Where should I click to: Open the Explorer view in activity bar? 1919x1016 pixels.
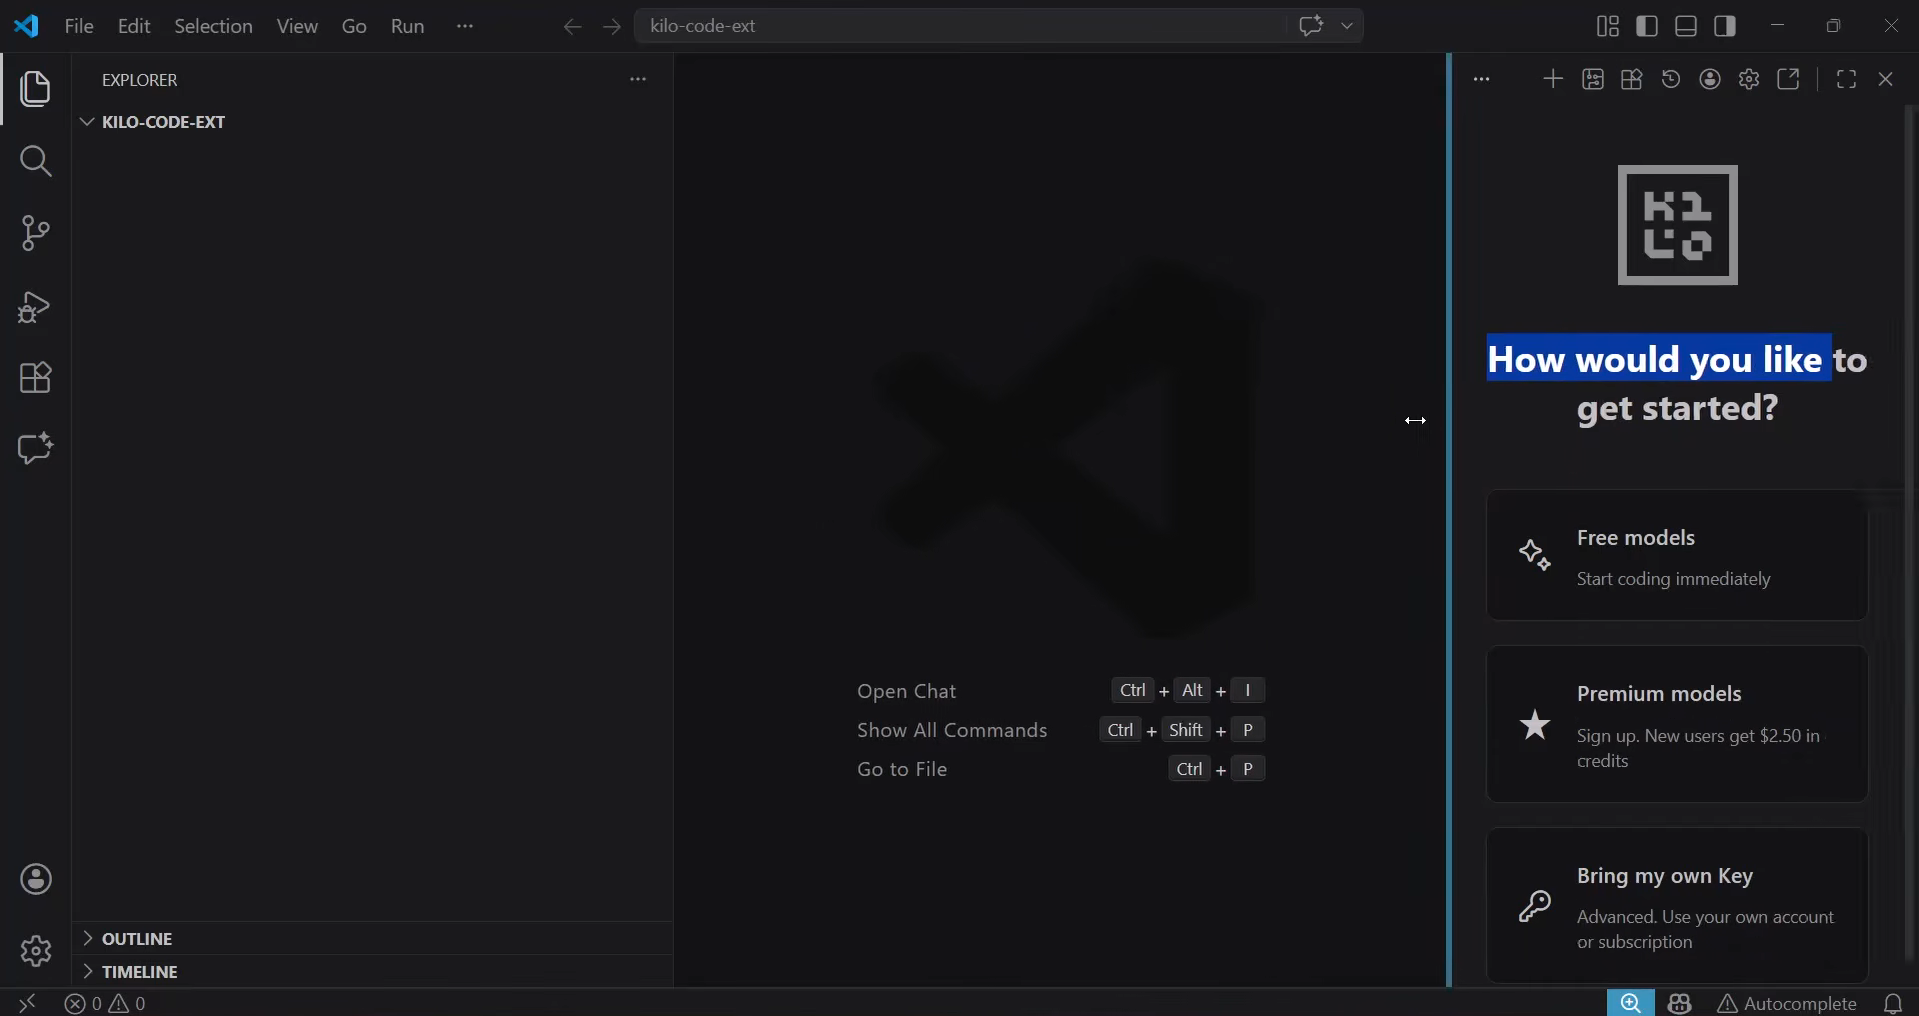point(36,89)
